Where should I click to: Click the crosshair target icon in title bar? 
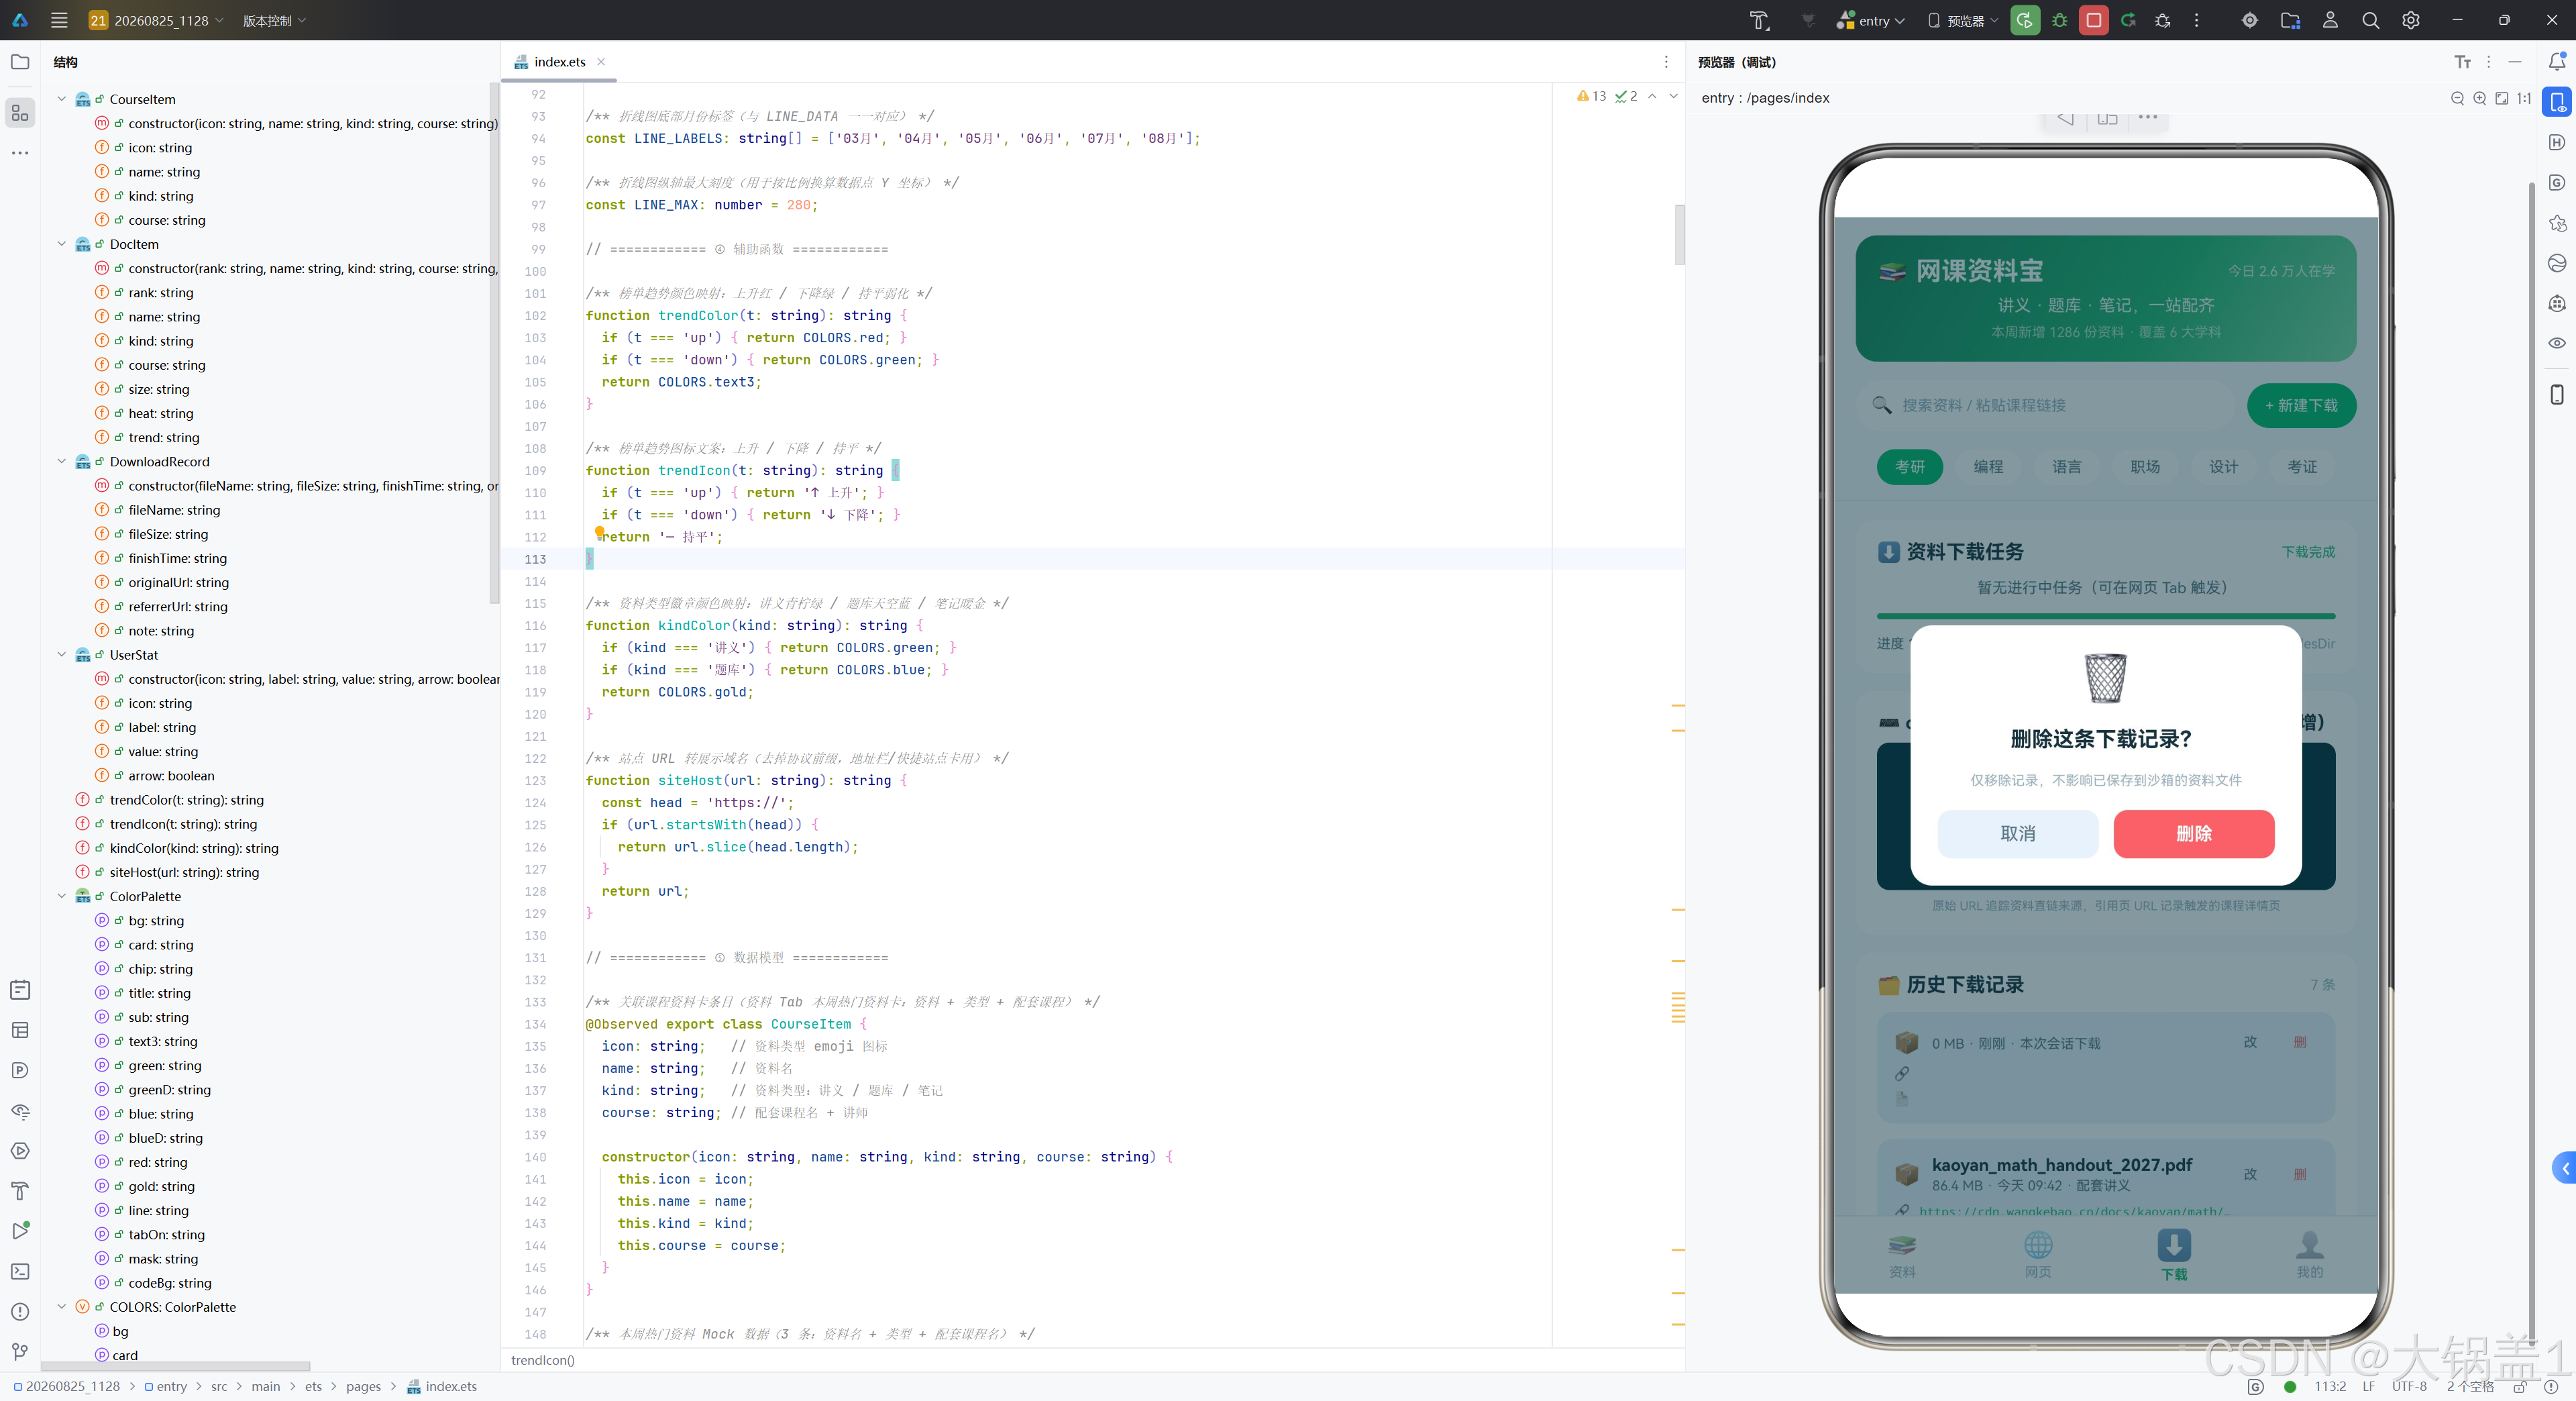[2249, 20]
